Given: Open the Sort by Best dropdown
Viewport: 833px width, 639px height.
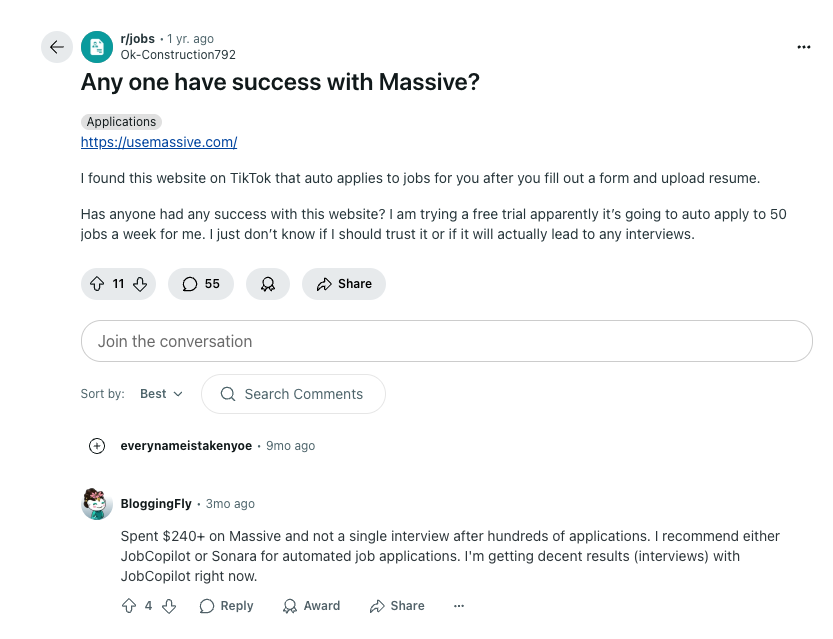Looking at the screenshot, I should point(160,394).
